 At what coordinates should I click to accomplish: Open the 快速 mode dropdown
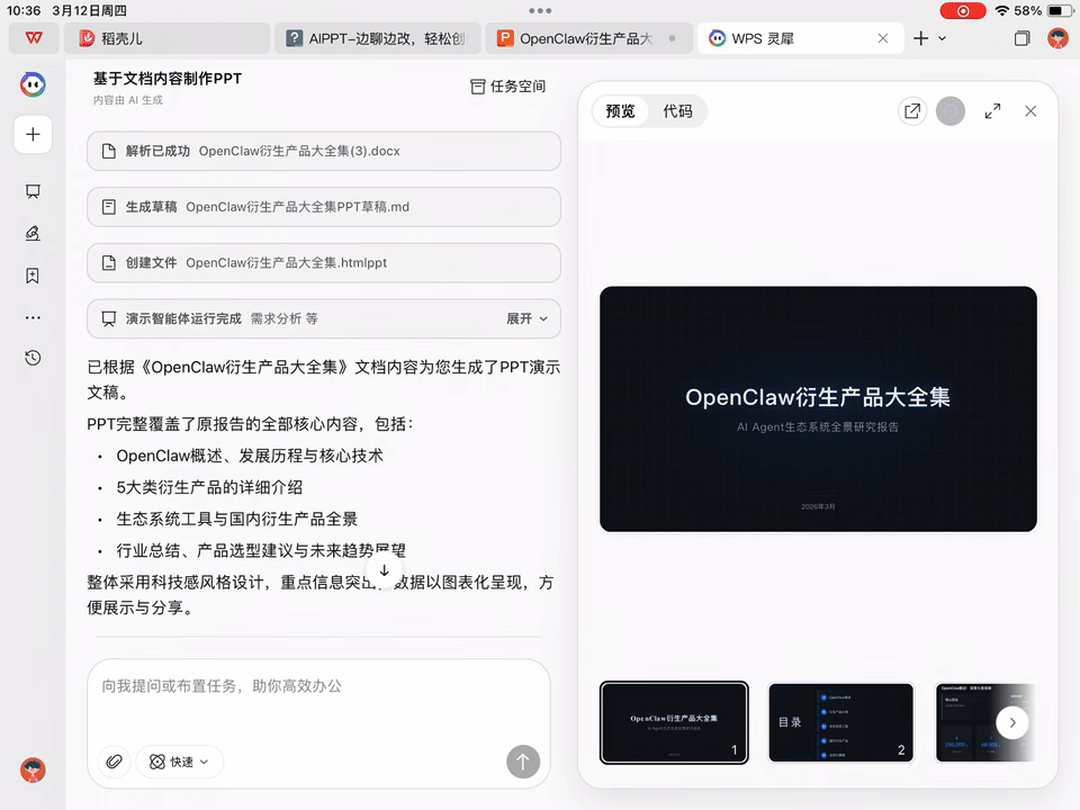(179, 762)
